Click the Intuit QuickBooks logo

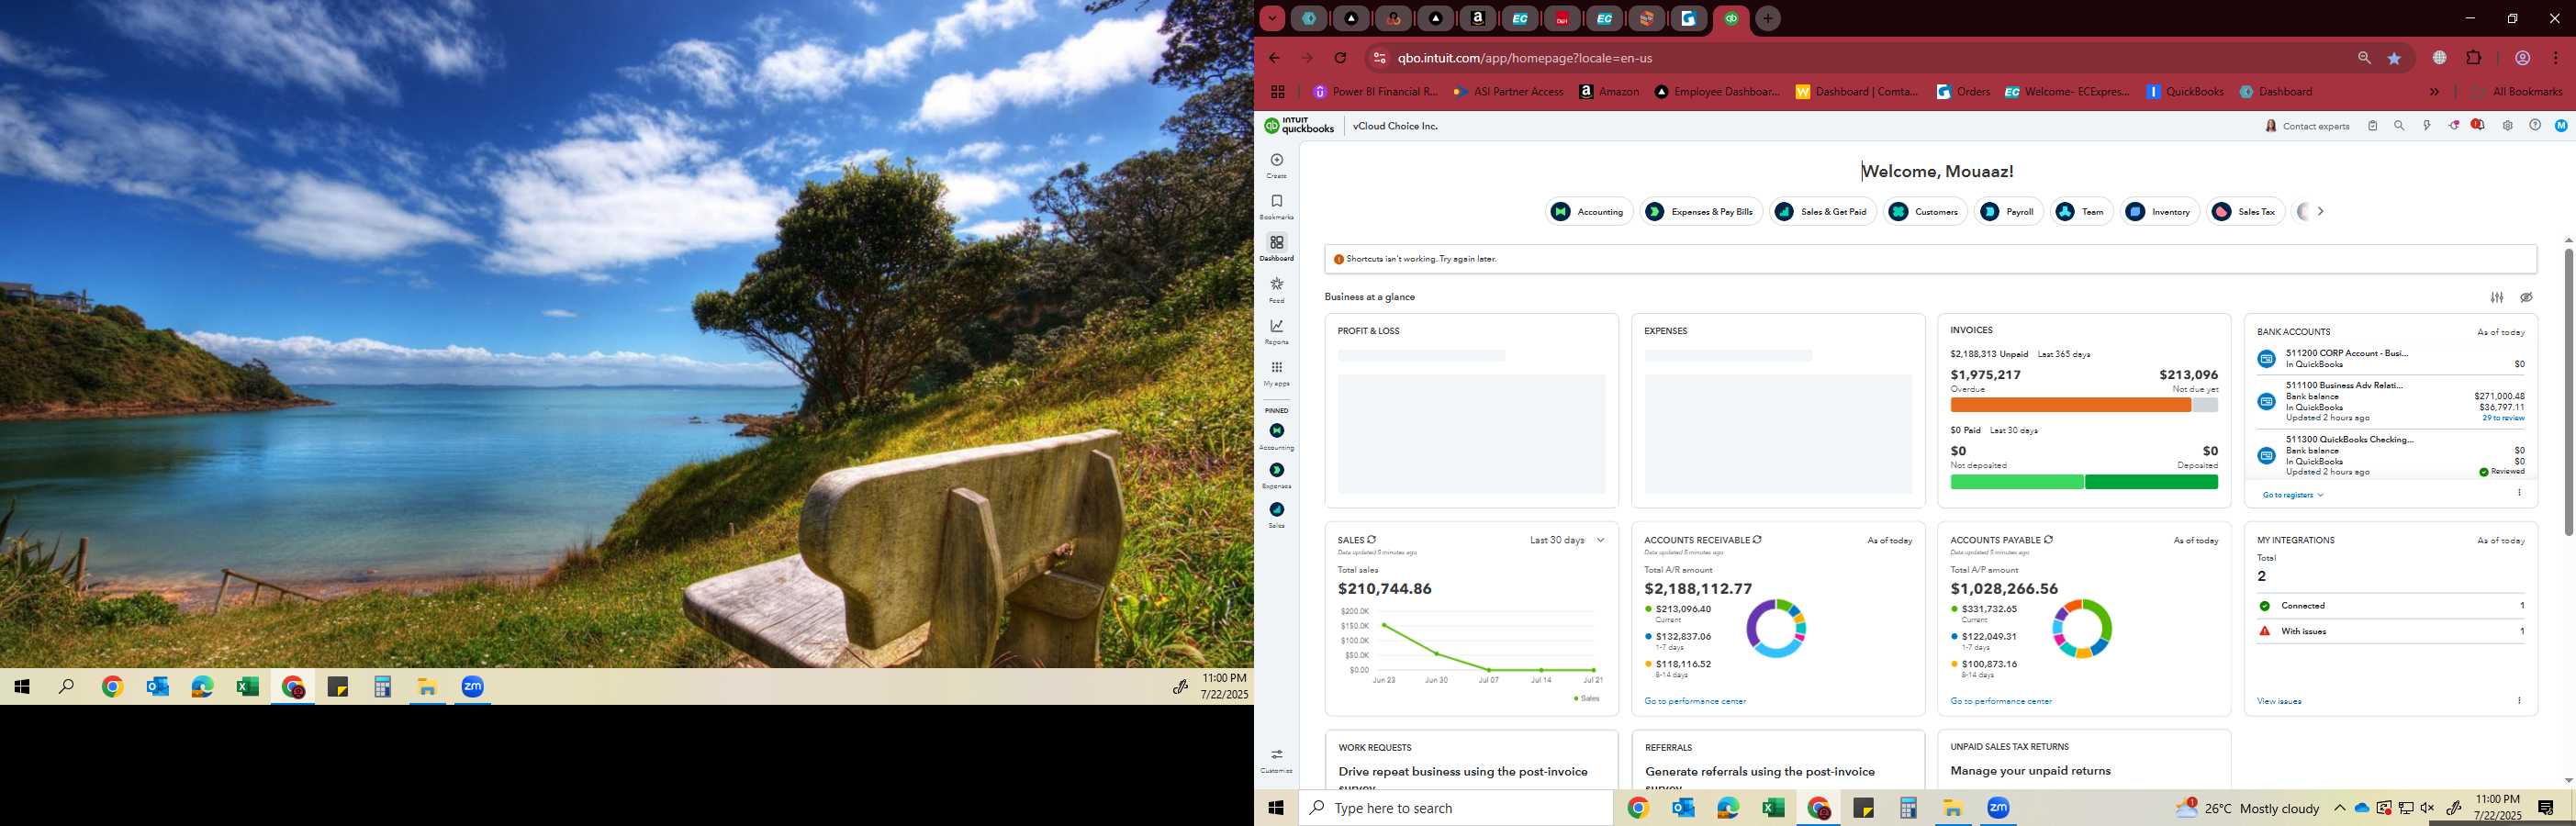coord(1299,126)
